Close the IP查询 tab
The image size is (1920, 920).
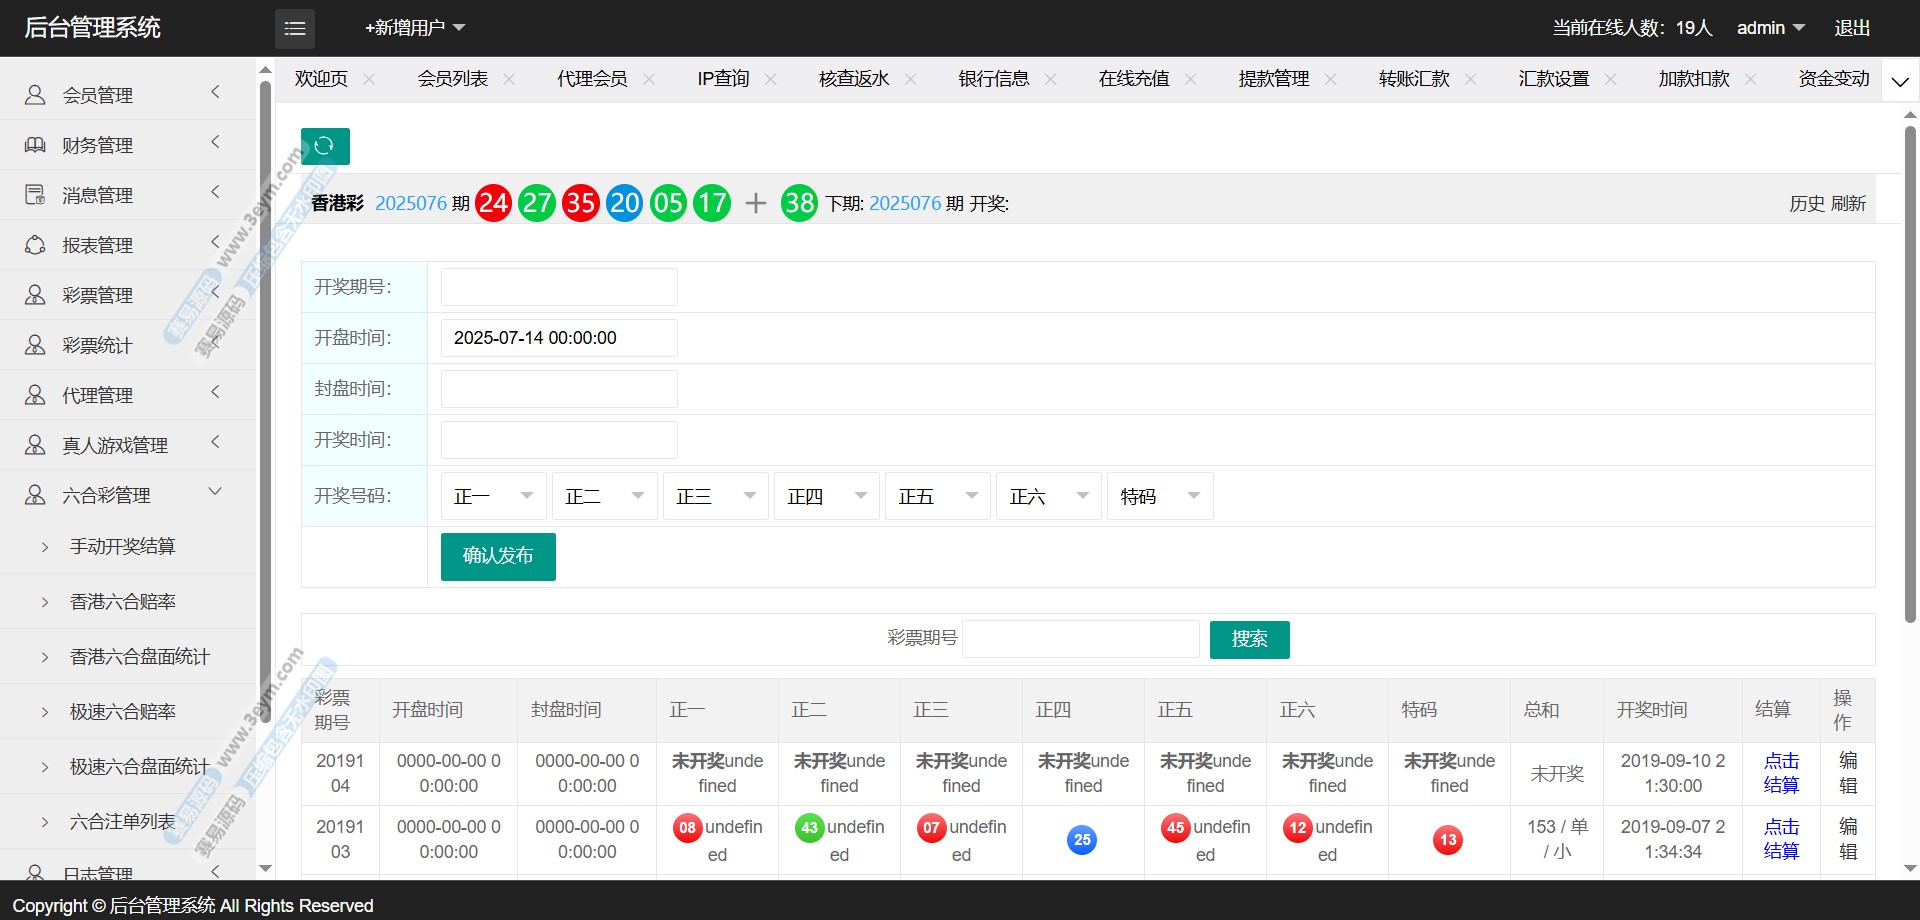tap(770, 79)
